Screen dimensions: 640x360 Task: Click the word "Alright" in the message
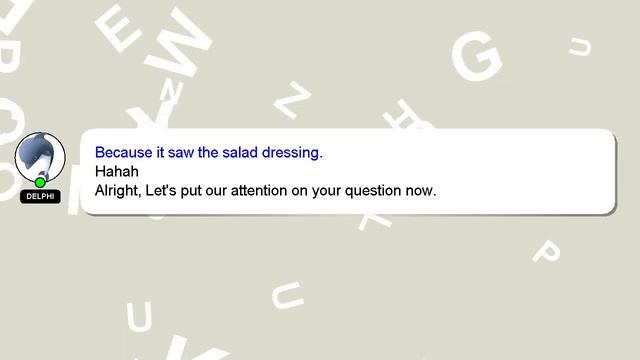point(118,191)
